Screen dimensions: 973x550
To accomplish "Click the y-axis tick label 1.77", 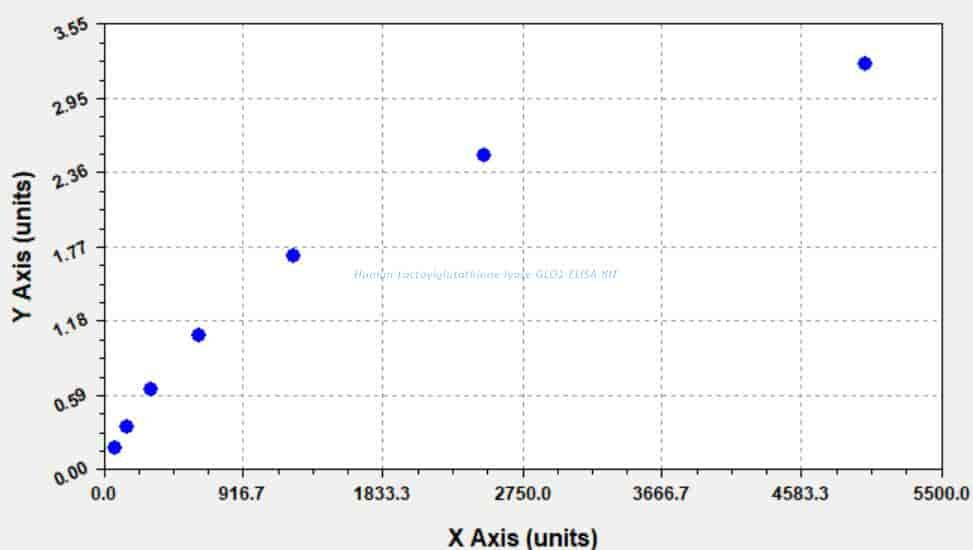I will 70,252.
